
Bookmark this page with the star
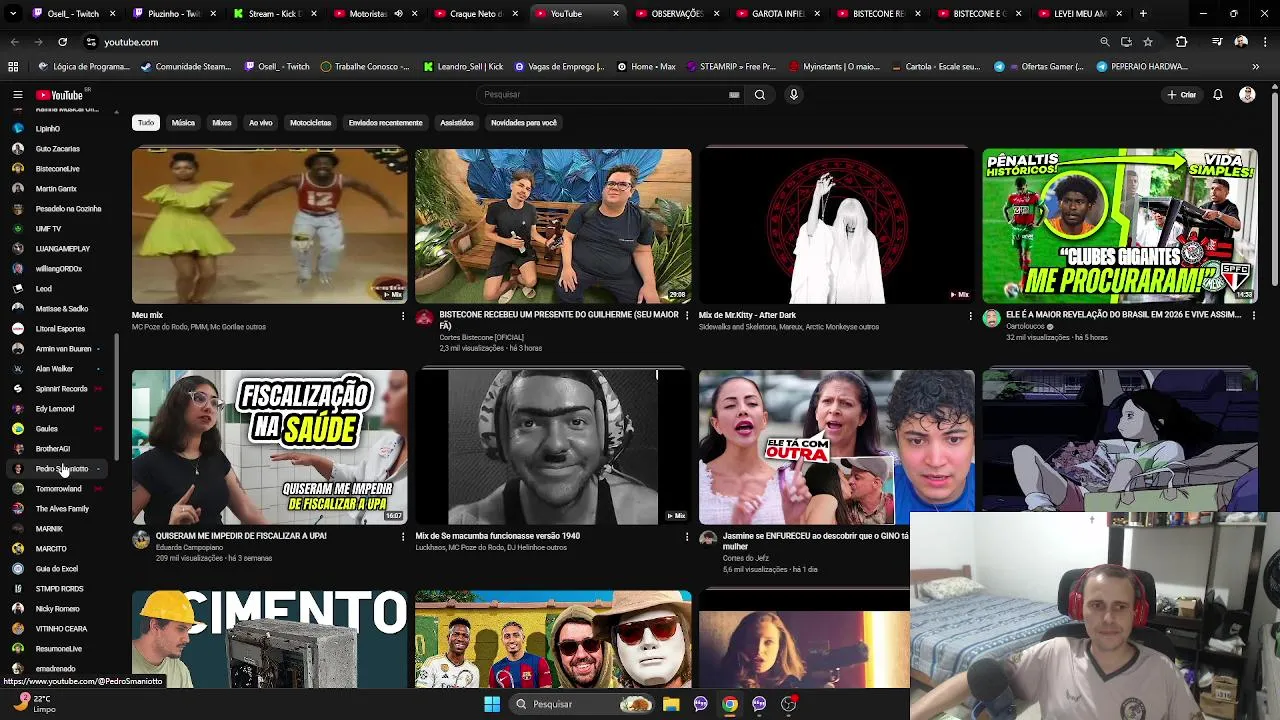click(1148, 42)
